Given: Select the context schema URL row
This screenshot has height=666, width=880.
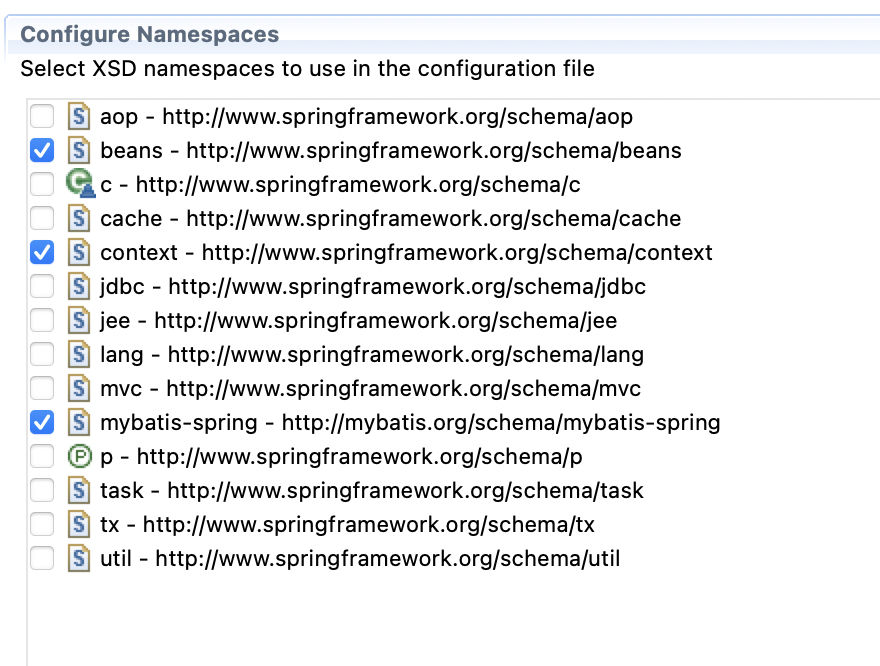Looking at the screenshot, I should (x=406, y=252).
